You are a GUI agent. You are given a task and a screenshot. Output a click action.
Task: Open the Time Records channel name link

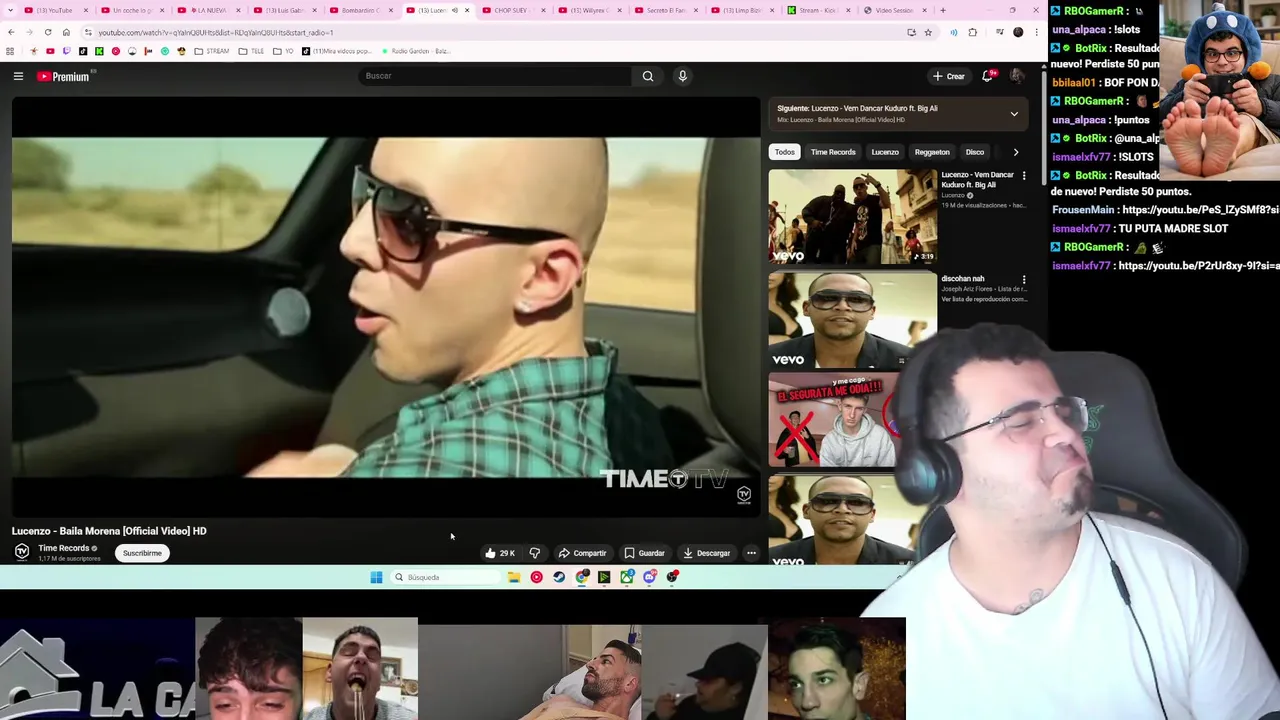coord(64,548)
